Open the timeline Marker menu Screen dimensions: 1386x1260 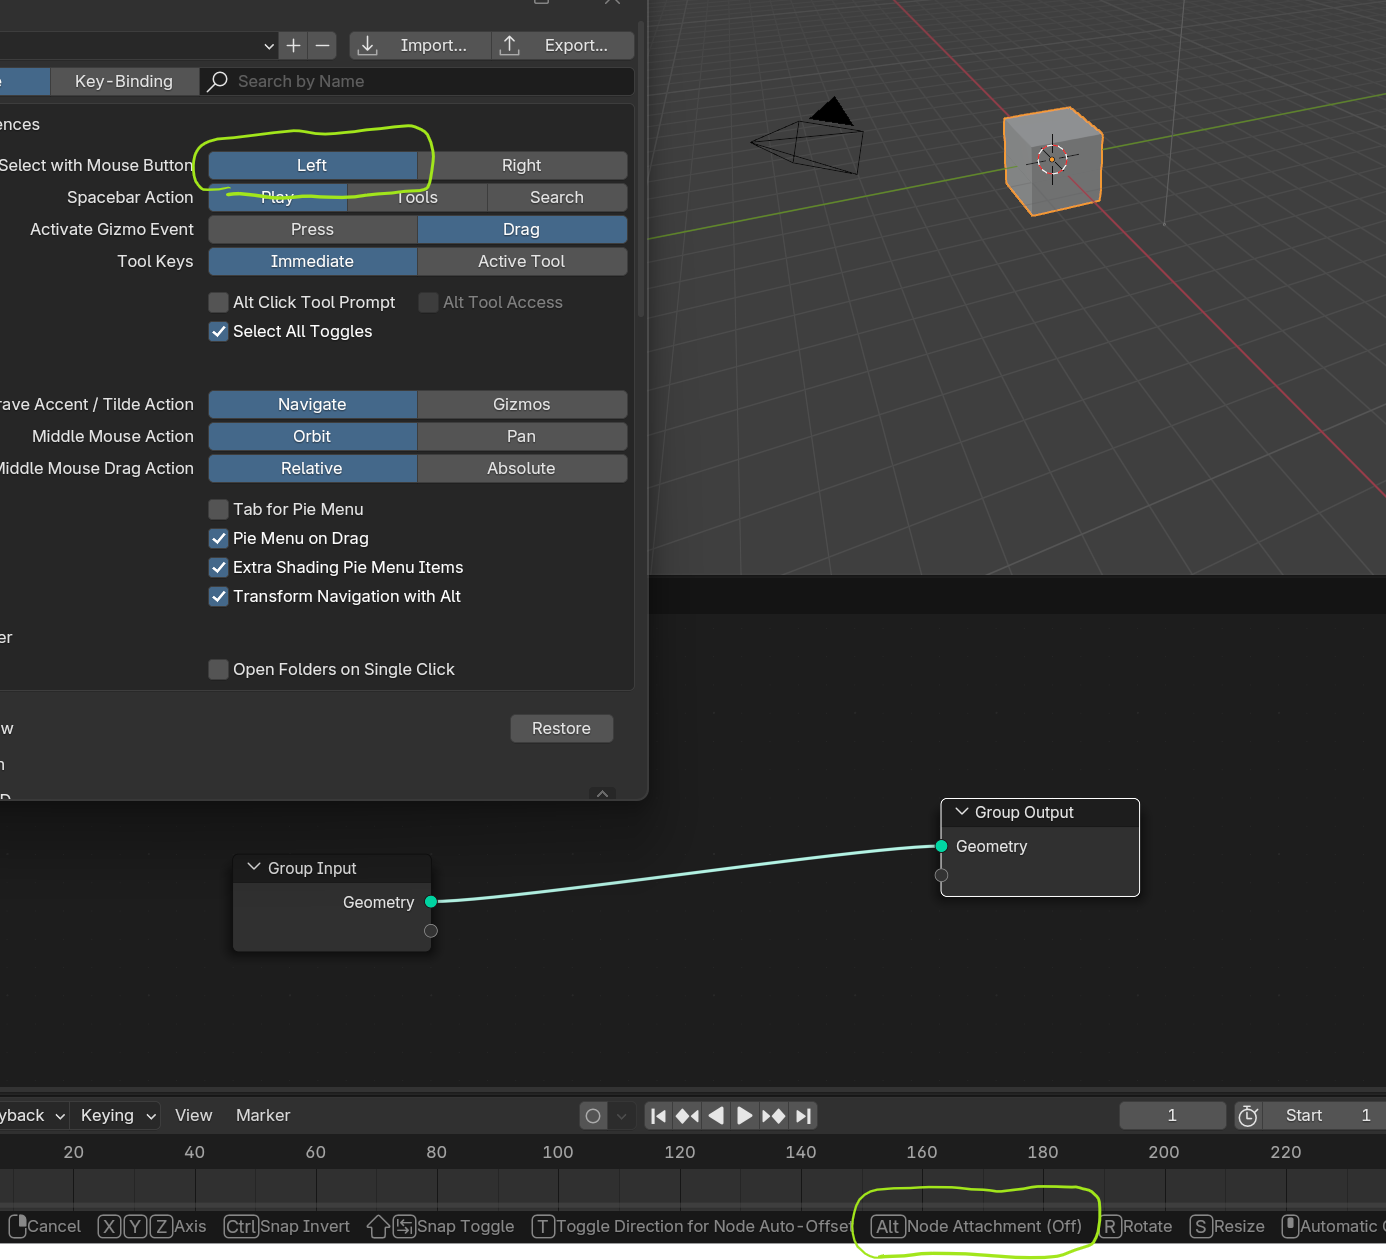point(263,1115)
